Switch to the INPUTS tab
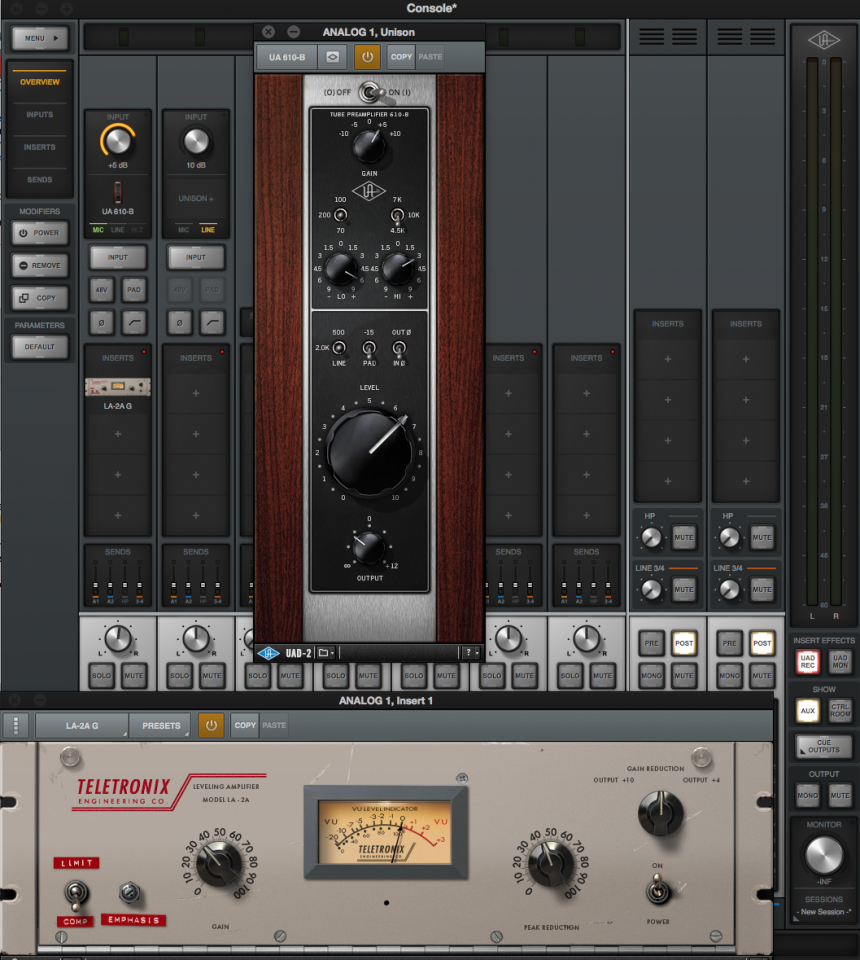This screenshot has height=960, width=860. 40,114
